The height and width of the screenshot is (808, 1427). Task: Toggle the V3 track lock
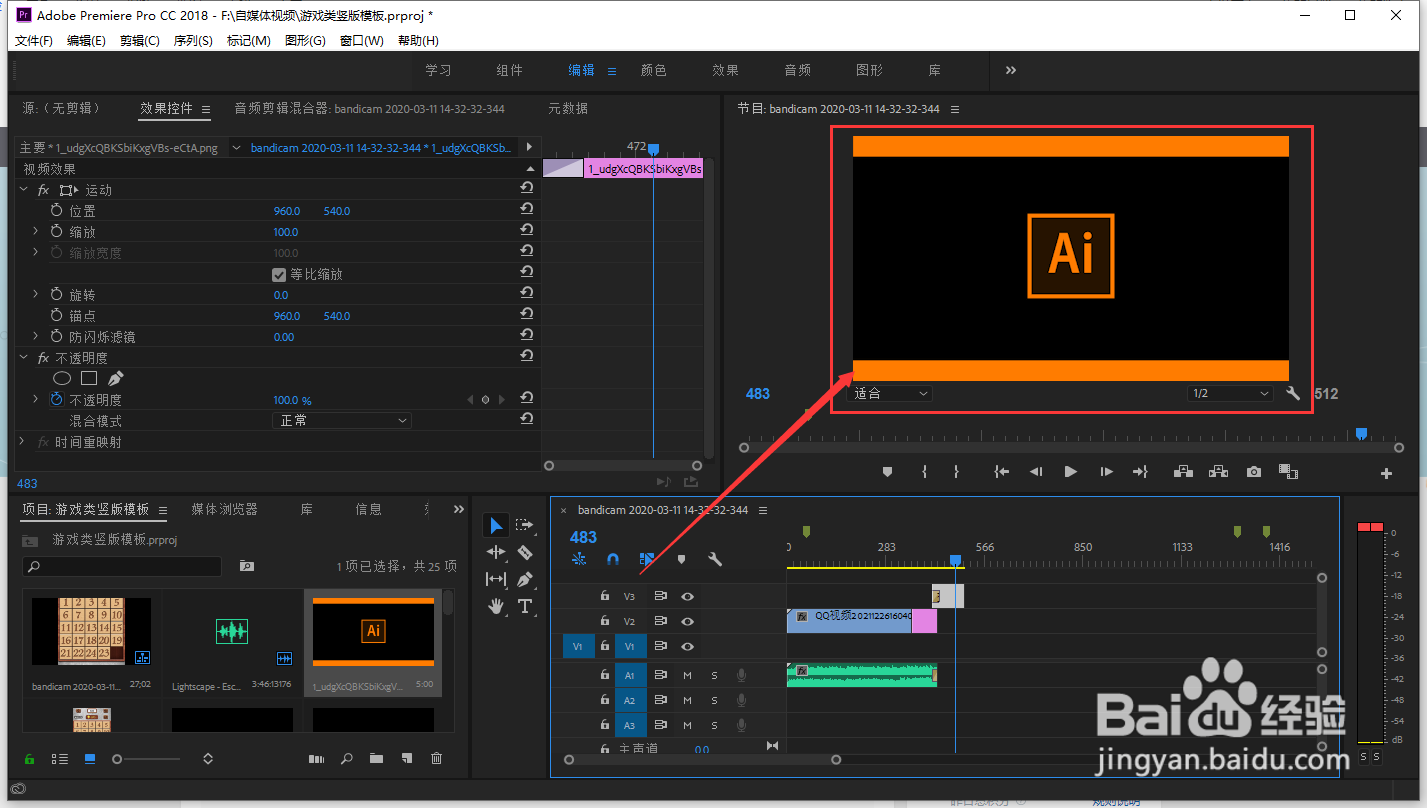(x=604, y=595)
